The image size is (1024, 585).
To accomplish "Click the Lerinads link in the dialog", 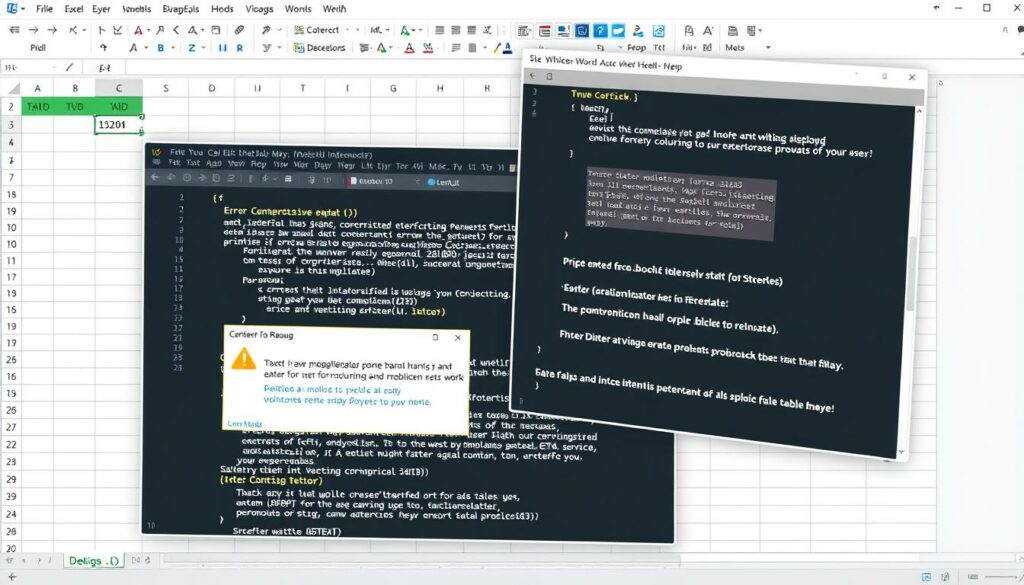I will coord(244,424).
